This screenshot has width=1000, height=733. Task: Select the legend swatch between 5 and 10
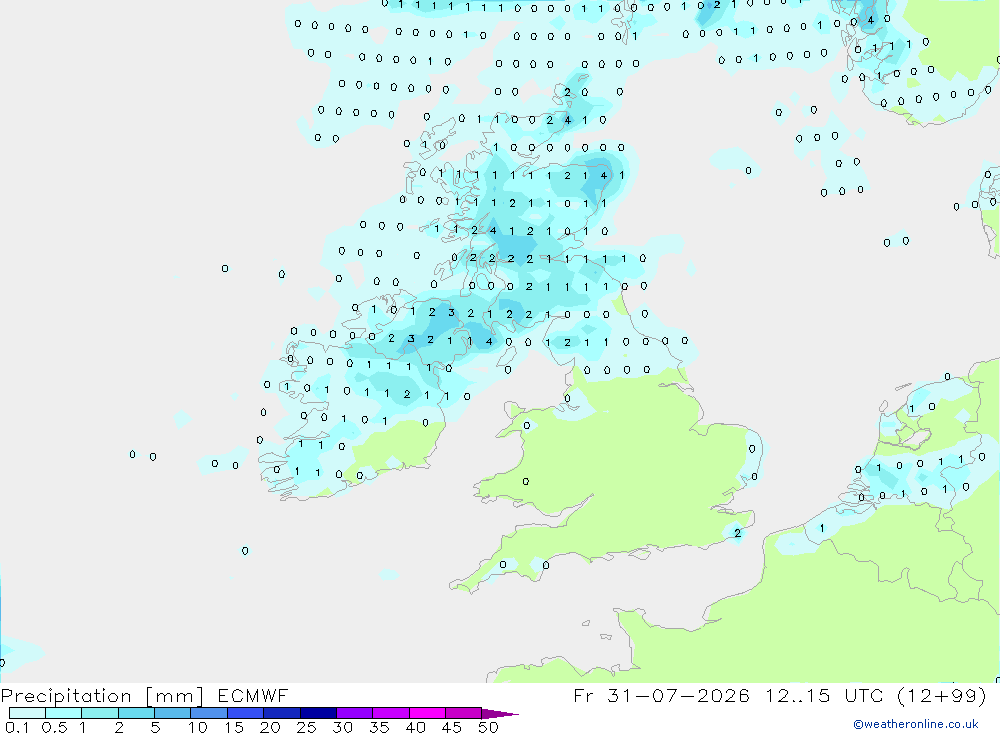coord(172,713)
